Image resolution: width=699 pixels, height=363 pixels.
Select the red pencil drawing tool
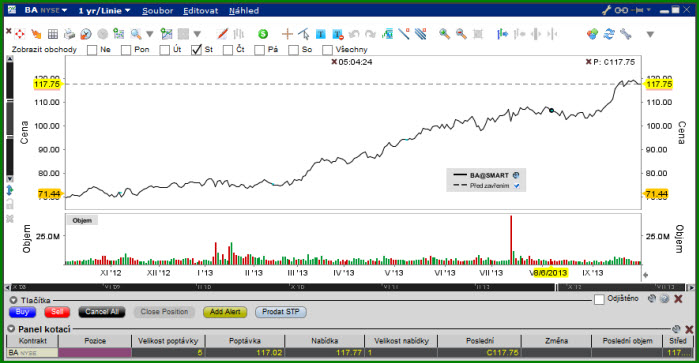point(222,34)
